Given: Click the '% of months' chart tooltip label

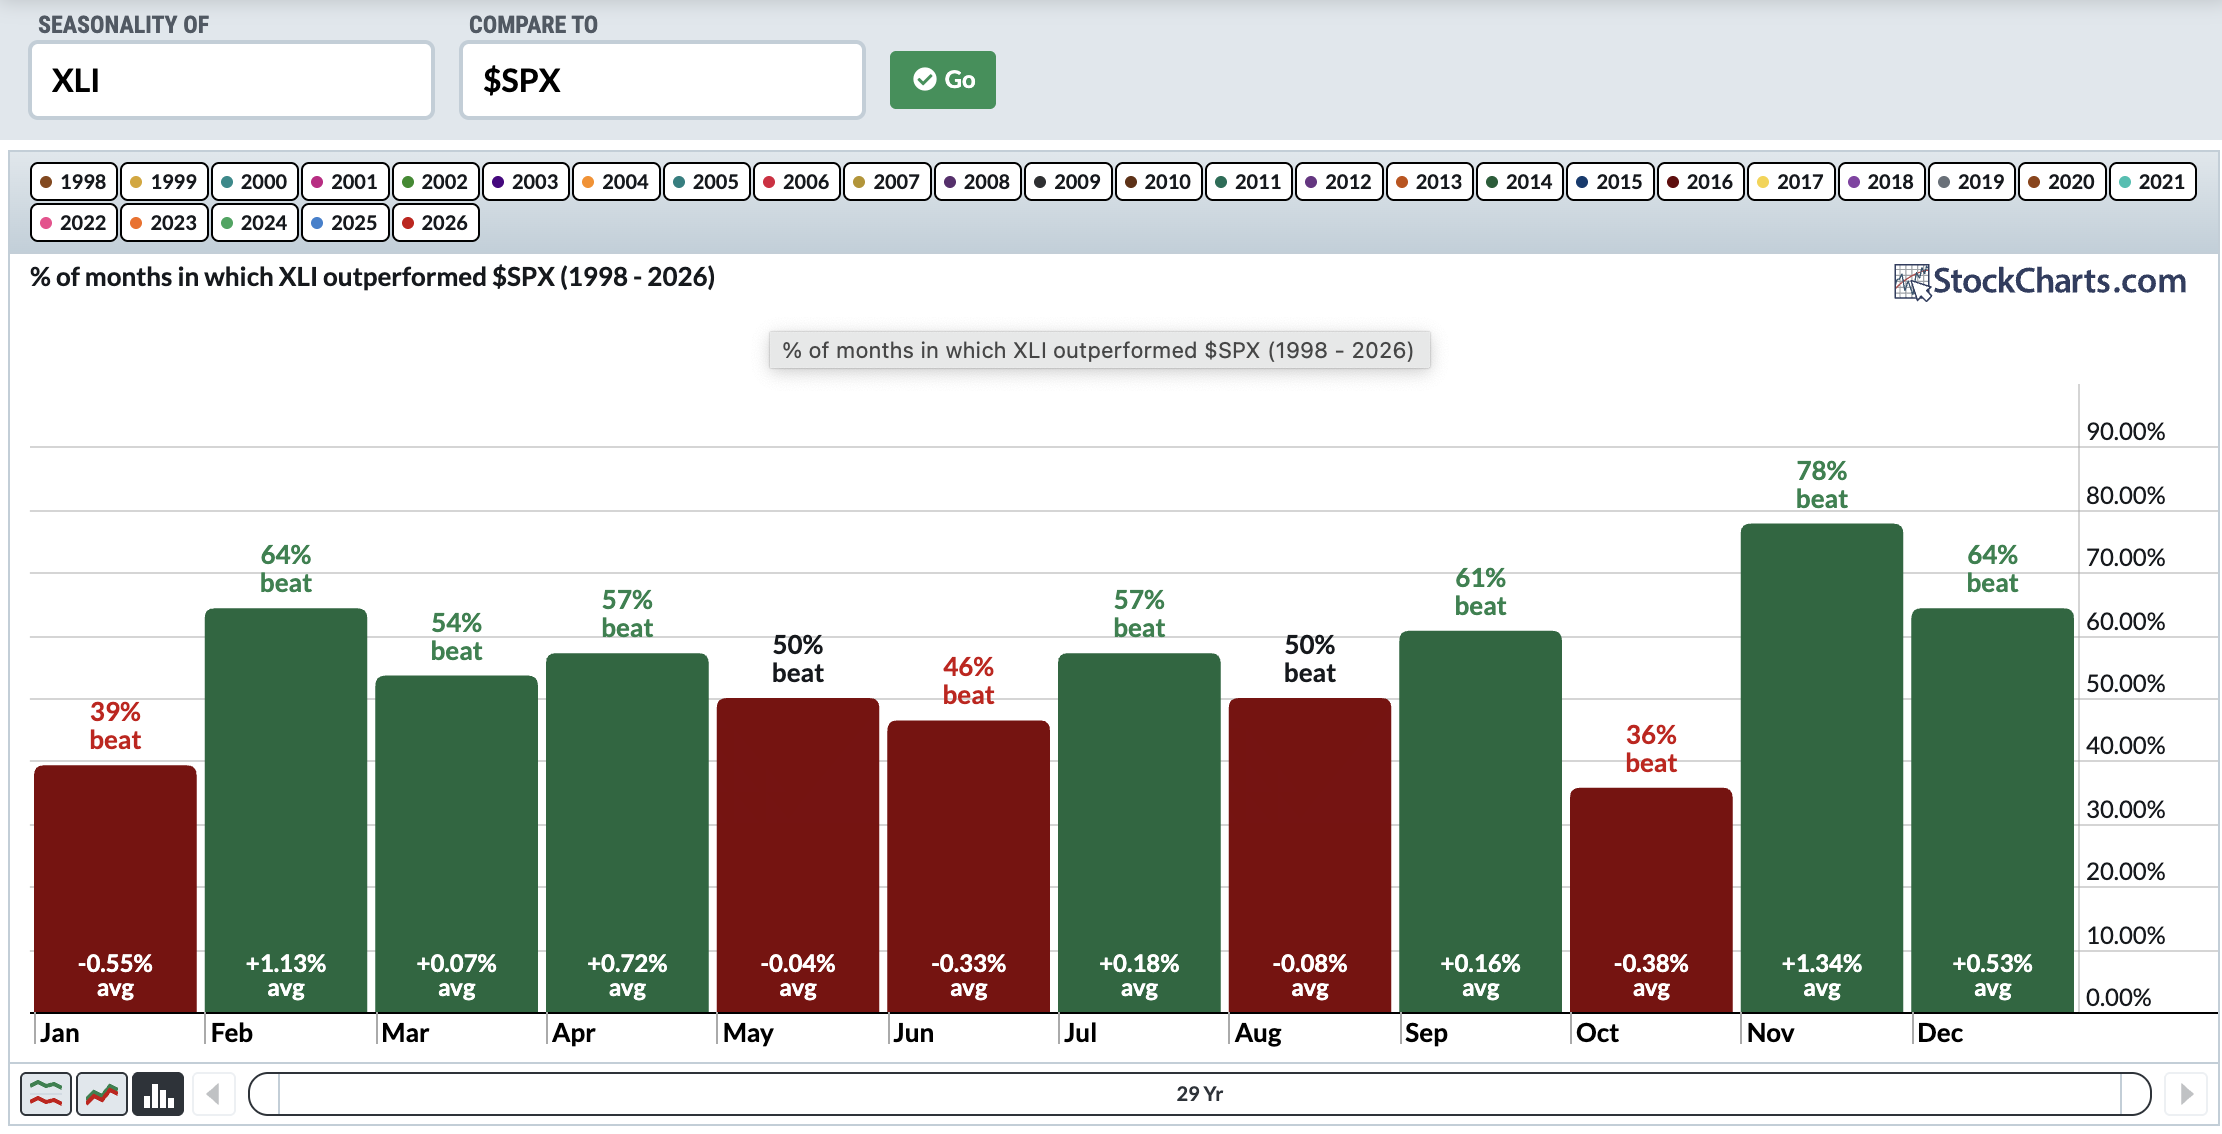Looking at the screenshot, I should pyautogui.click(x=1099, y=350).
